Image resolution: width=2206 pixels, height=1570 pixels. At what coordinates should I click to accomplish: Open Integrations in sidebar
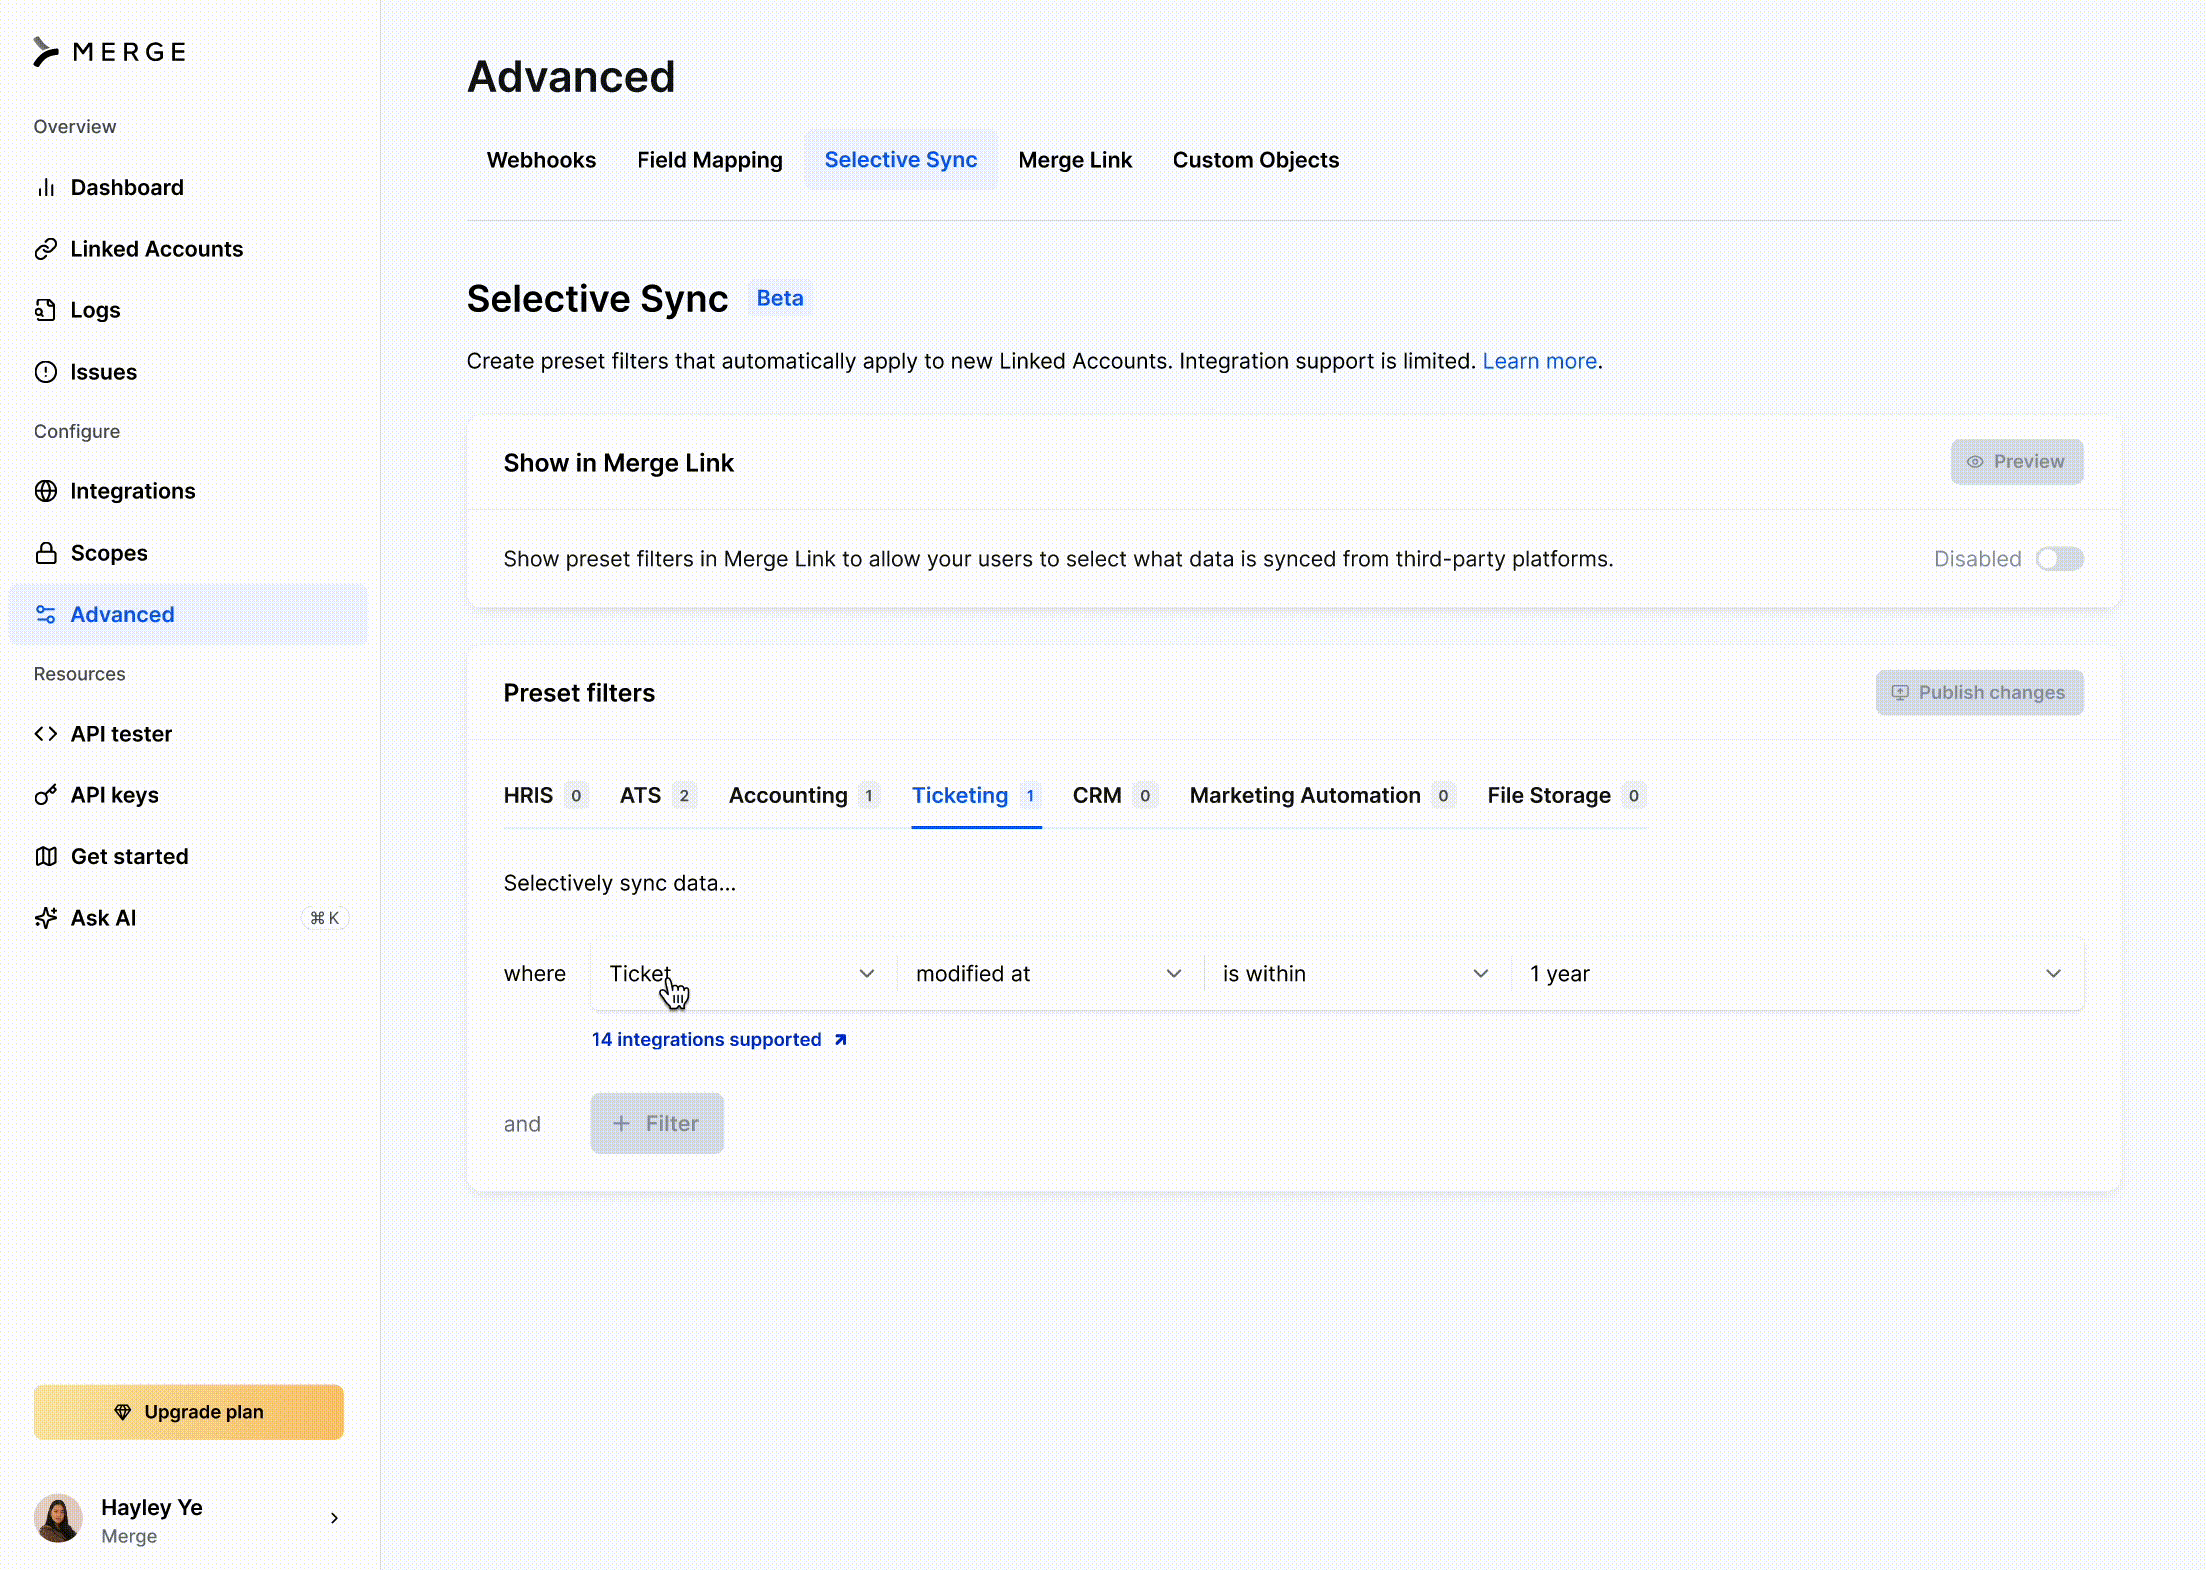188,491
